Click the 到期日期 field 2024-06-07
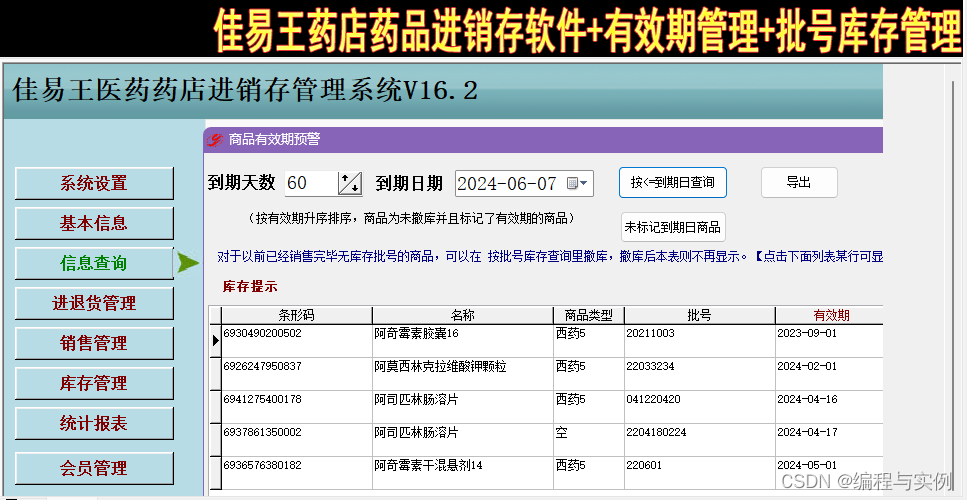This screenshot has height=500, width=967. click(x=524, y=183)
